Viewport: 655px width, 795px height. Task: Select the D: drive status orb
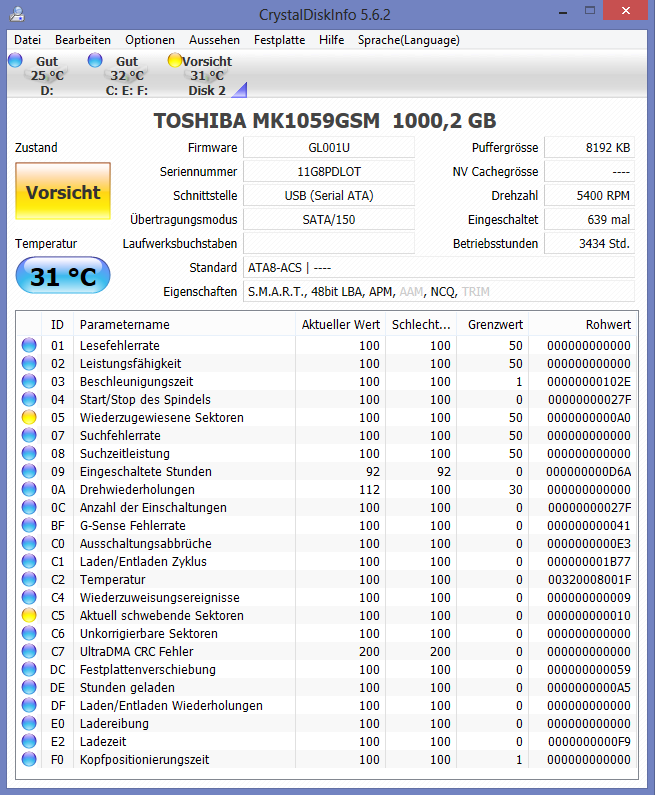(16, 60)
